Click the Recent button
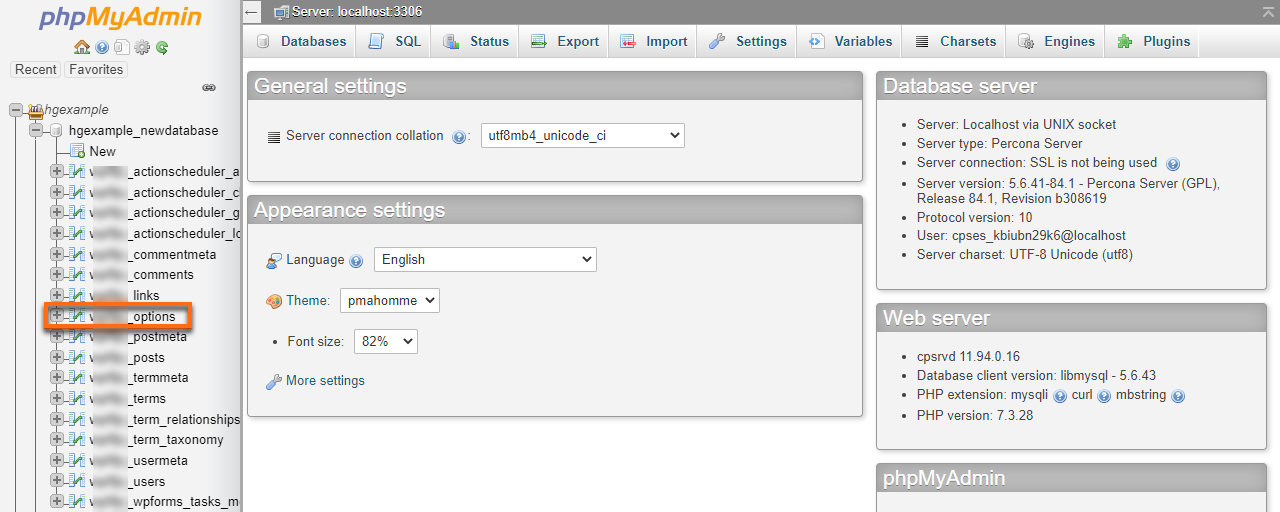This screenshot has width=1280, height=512. tap(36, 70)
